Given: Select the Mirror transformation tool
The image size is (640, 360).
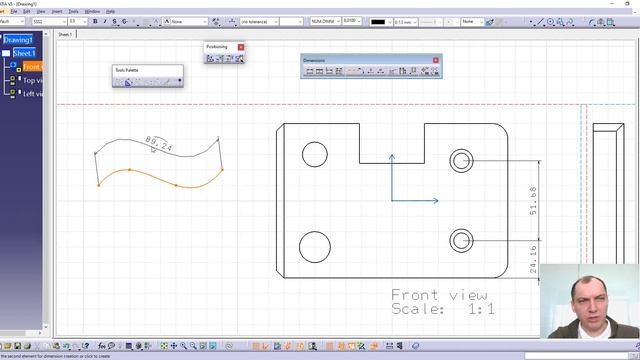Looking at the screenshot, I should pos(601,22).
